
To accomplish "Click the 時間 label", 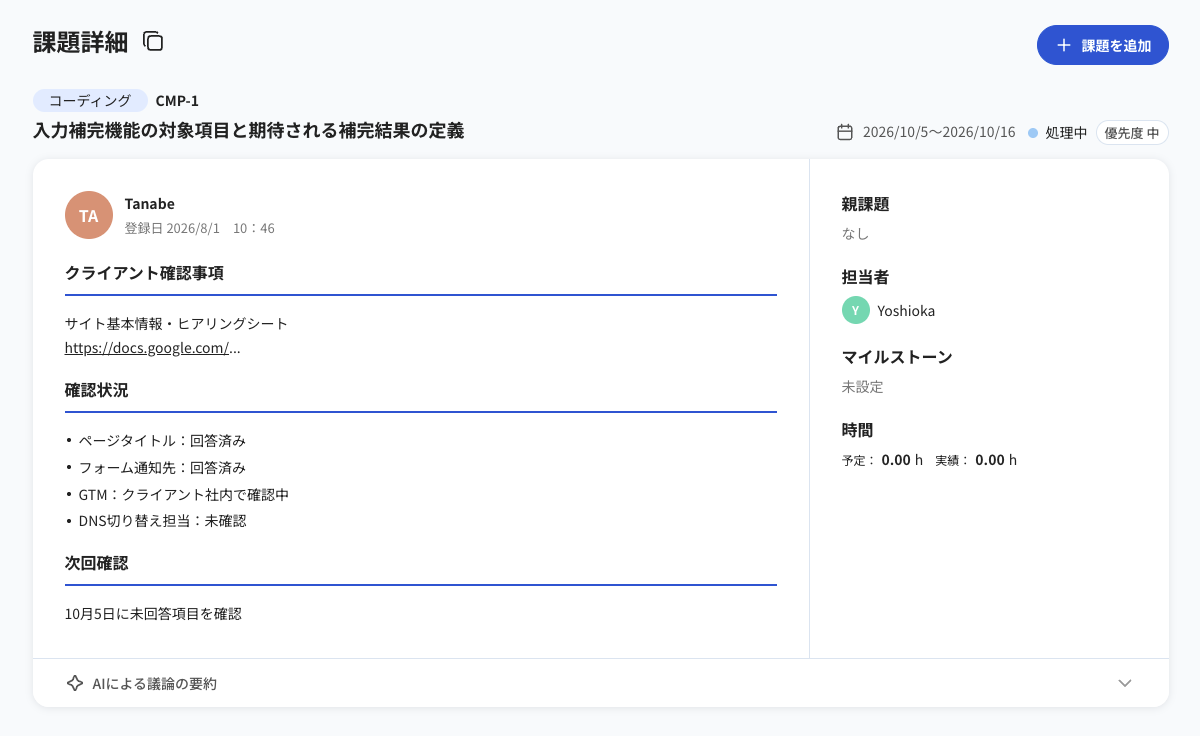I will [x=858, y=430].
